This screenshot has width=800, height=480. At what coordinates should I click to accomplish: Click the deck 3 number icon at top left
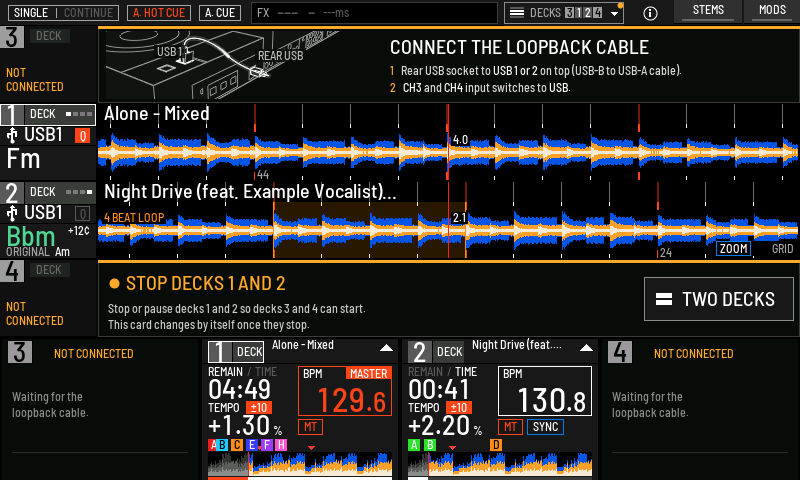click(12, 37)
